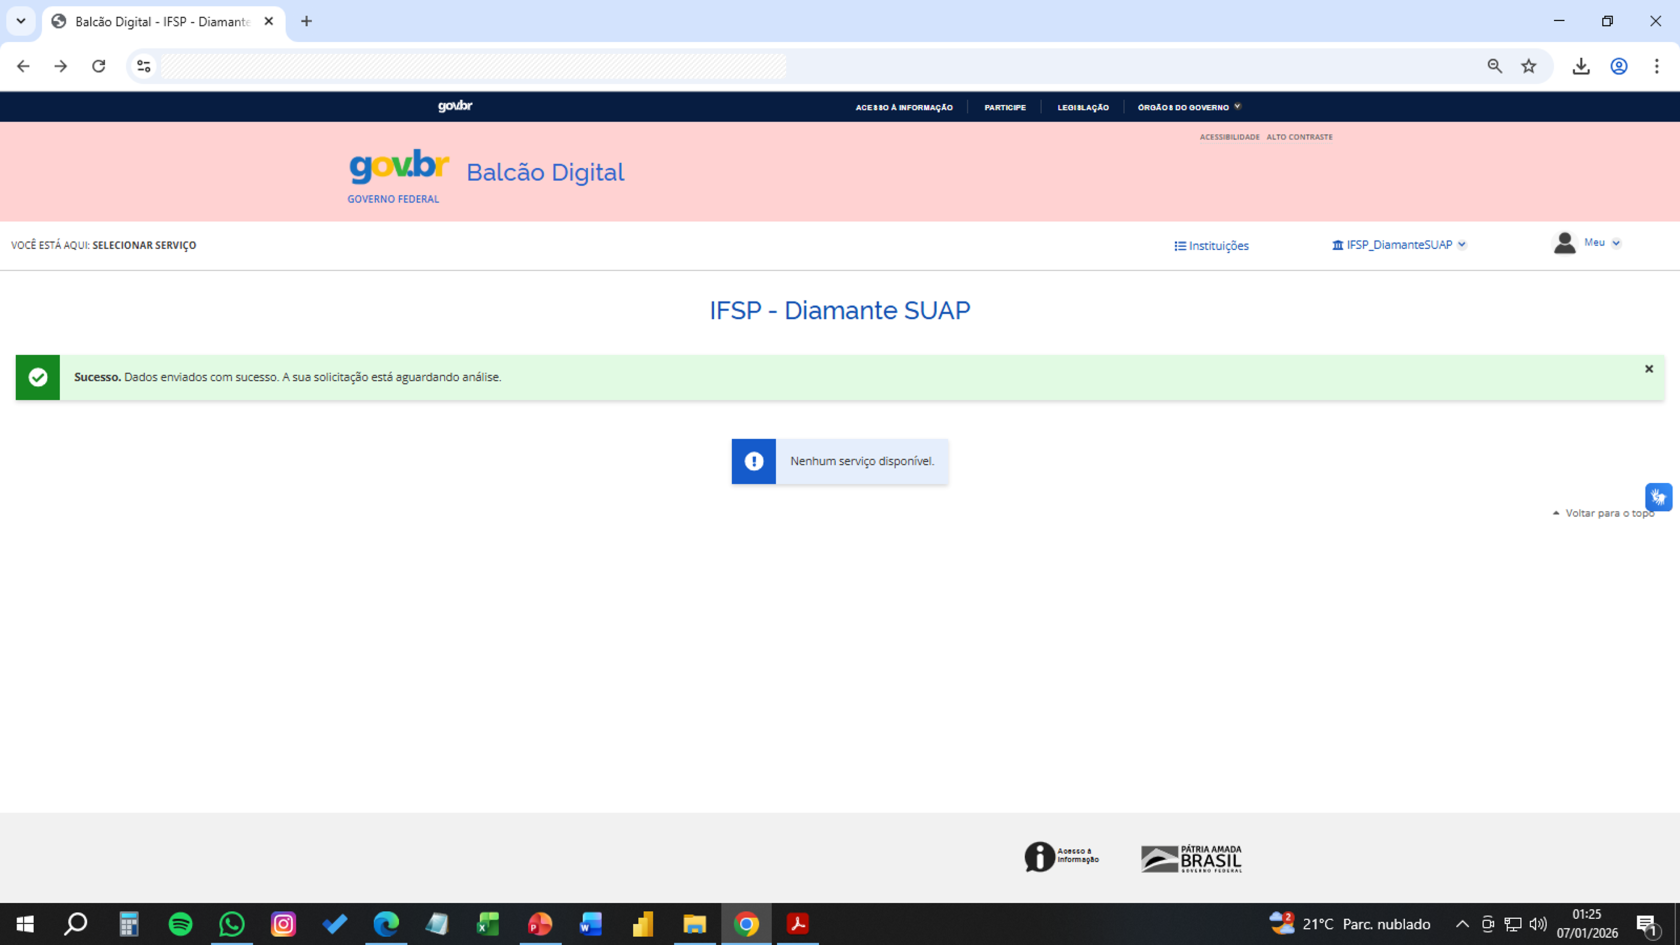
Task: Open WhatsApp from the taskbar
Action: (x=232, y=924)
